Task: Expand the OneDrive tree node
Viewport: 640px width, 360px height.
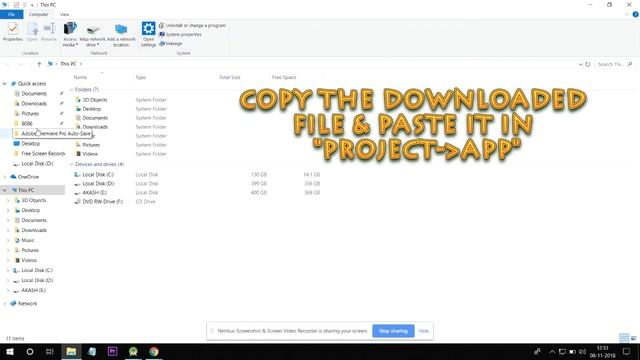Action: tap(4, 177)
